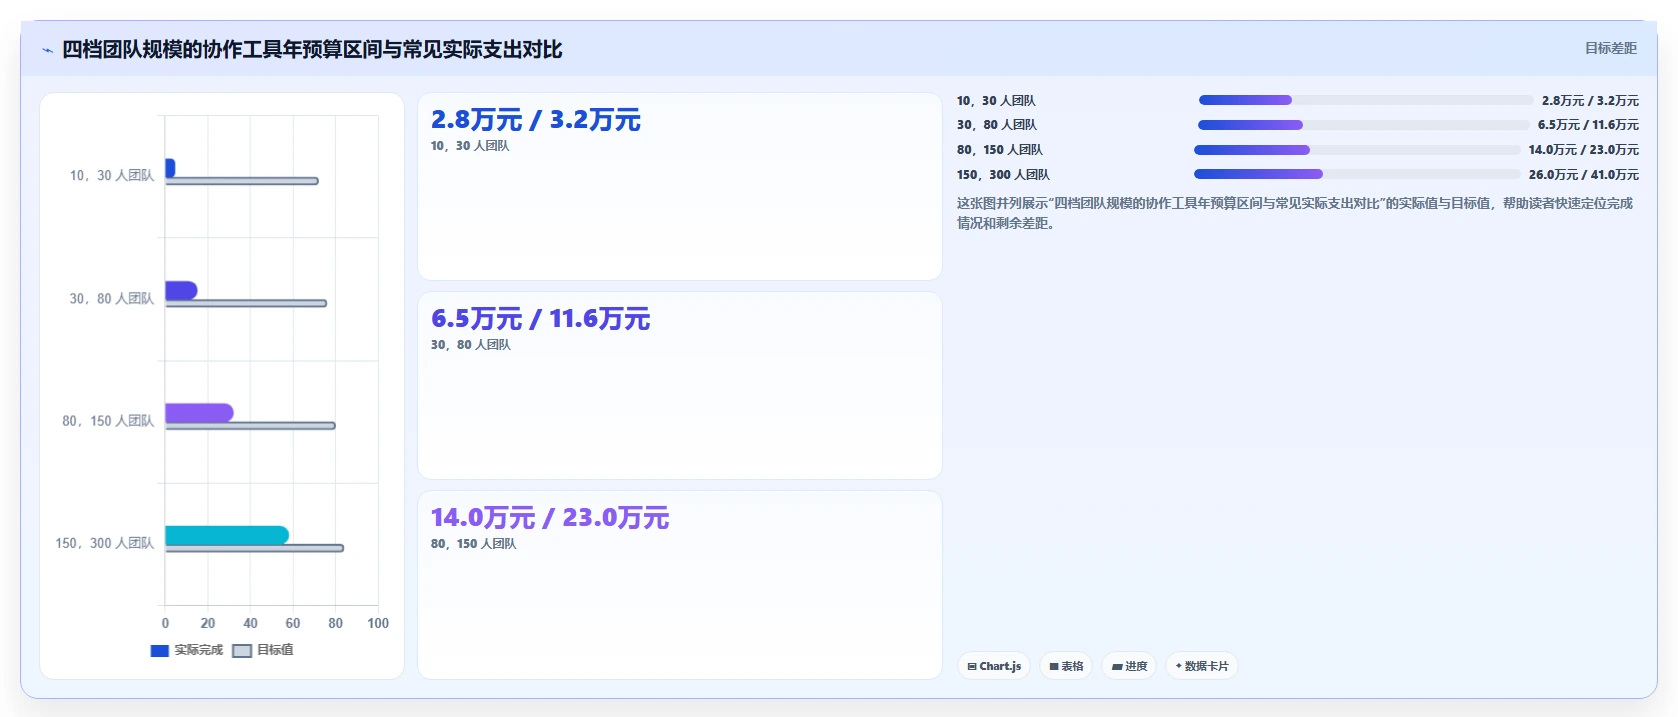Click the 80，150 人团队 label under third card
Image resolution: width=1678 pixels, height=717 pixels.
tap(474, 544)
